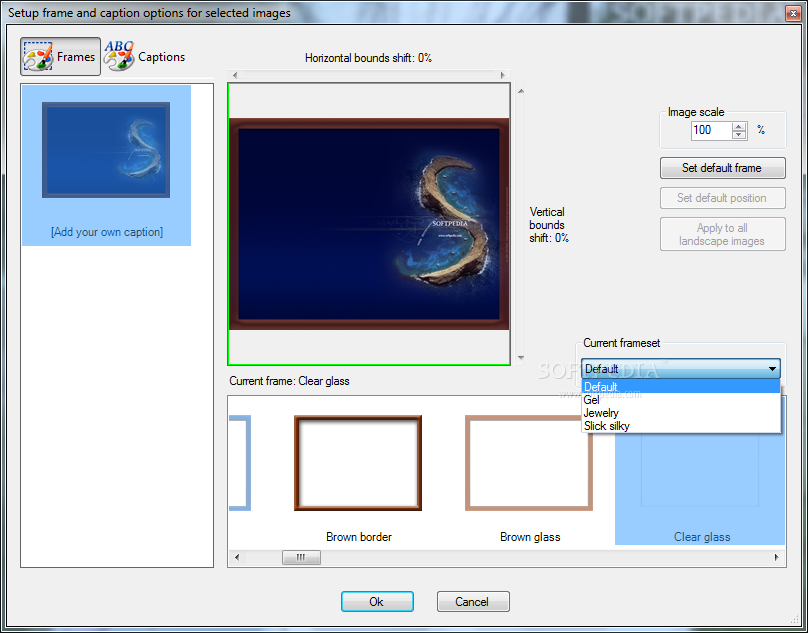Select the Brown border frame thumbnail

coord(358,463)
